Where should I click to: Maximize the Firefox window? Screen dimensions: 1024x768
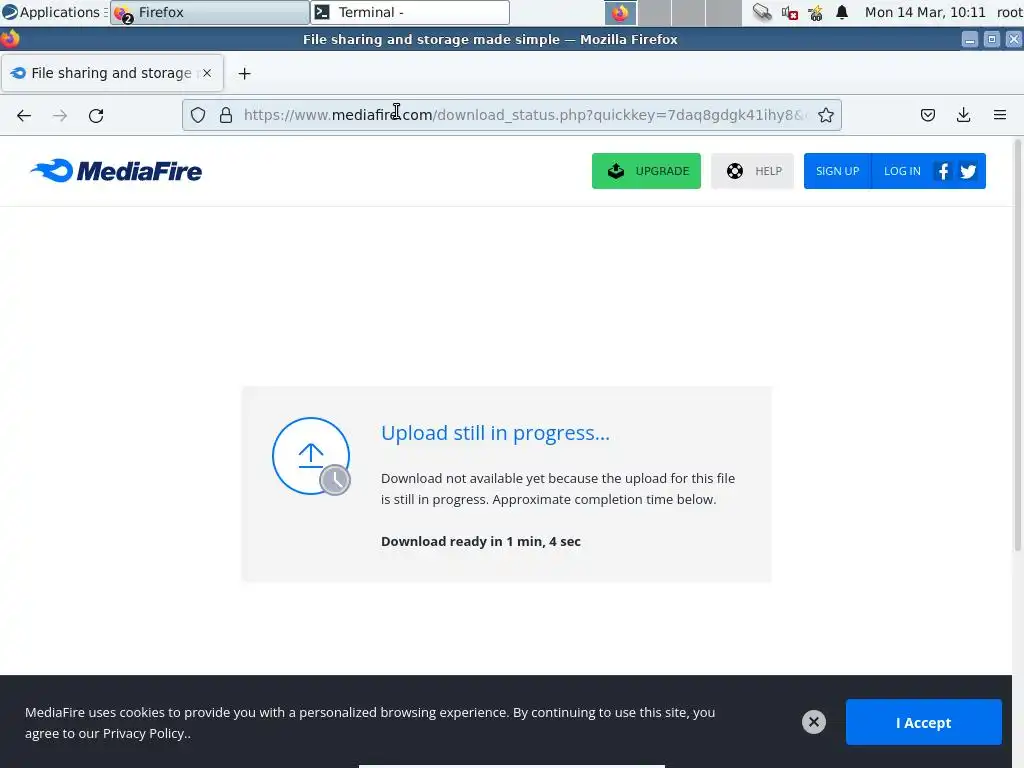tap(991, 40)
